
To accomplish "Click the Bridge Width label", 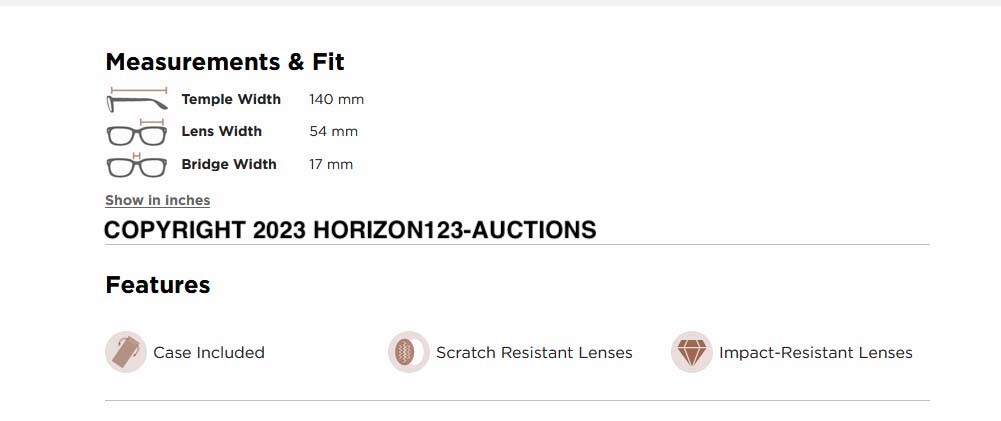I will pyautogui.click(x=229, y=164).
